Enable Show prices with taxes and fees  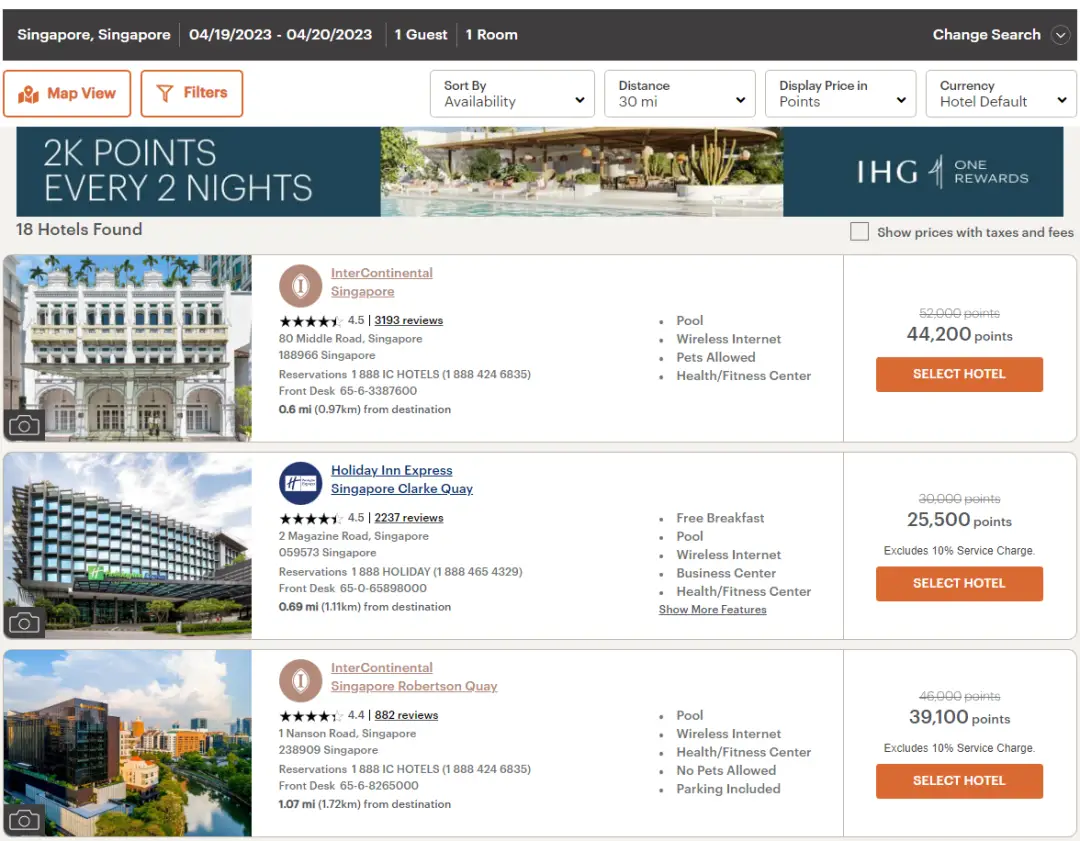[859, 232]
